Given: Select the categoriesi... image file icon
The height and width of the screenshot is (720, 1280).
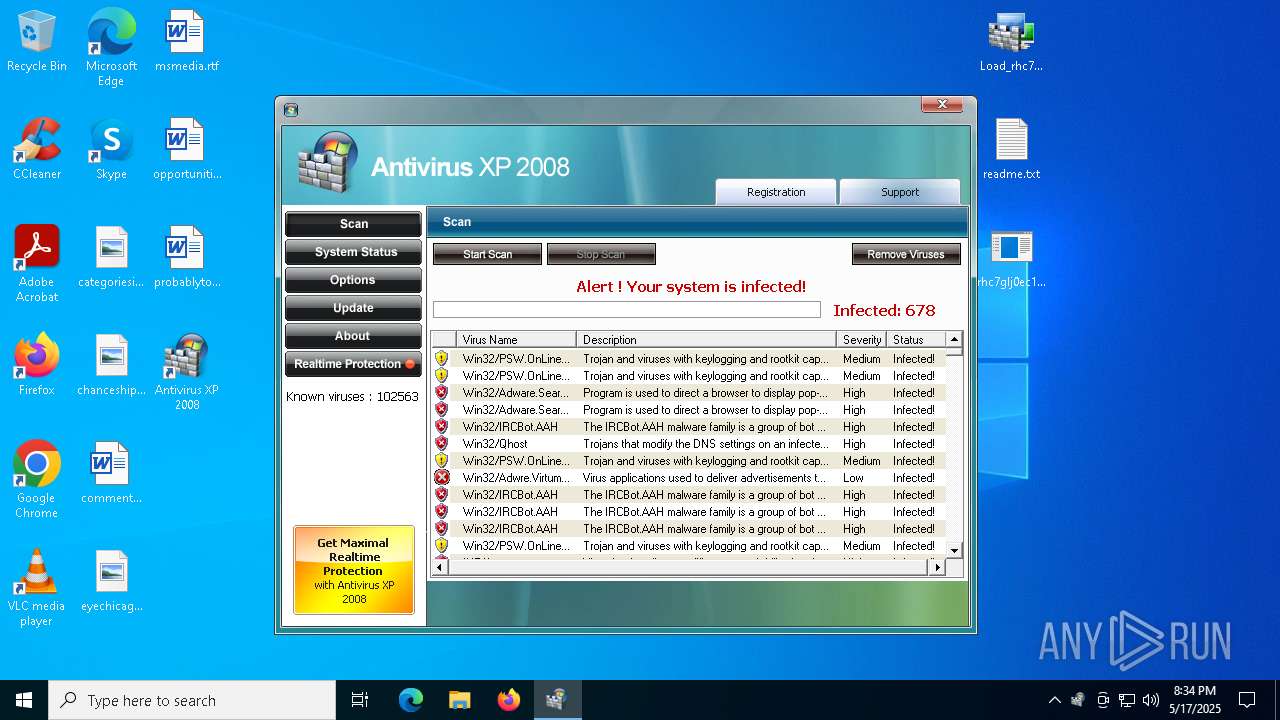Looking at the screenshot, I should [111, 257].
